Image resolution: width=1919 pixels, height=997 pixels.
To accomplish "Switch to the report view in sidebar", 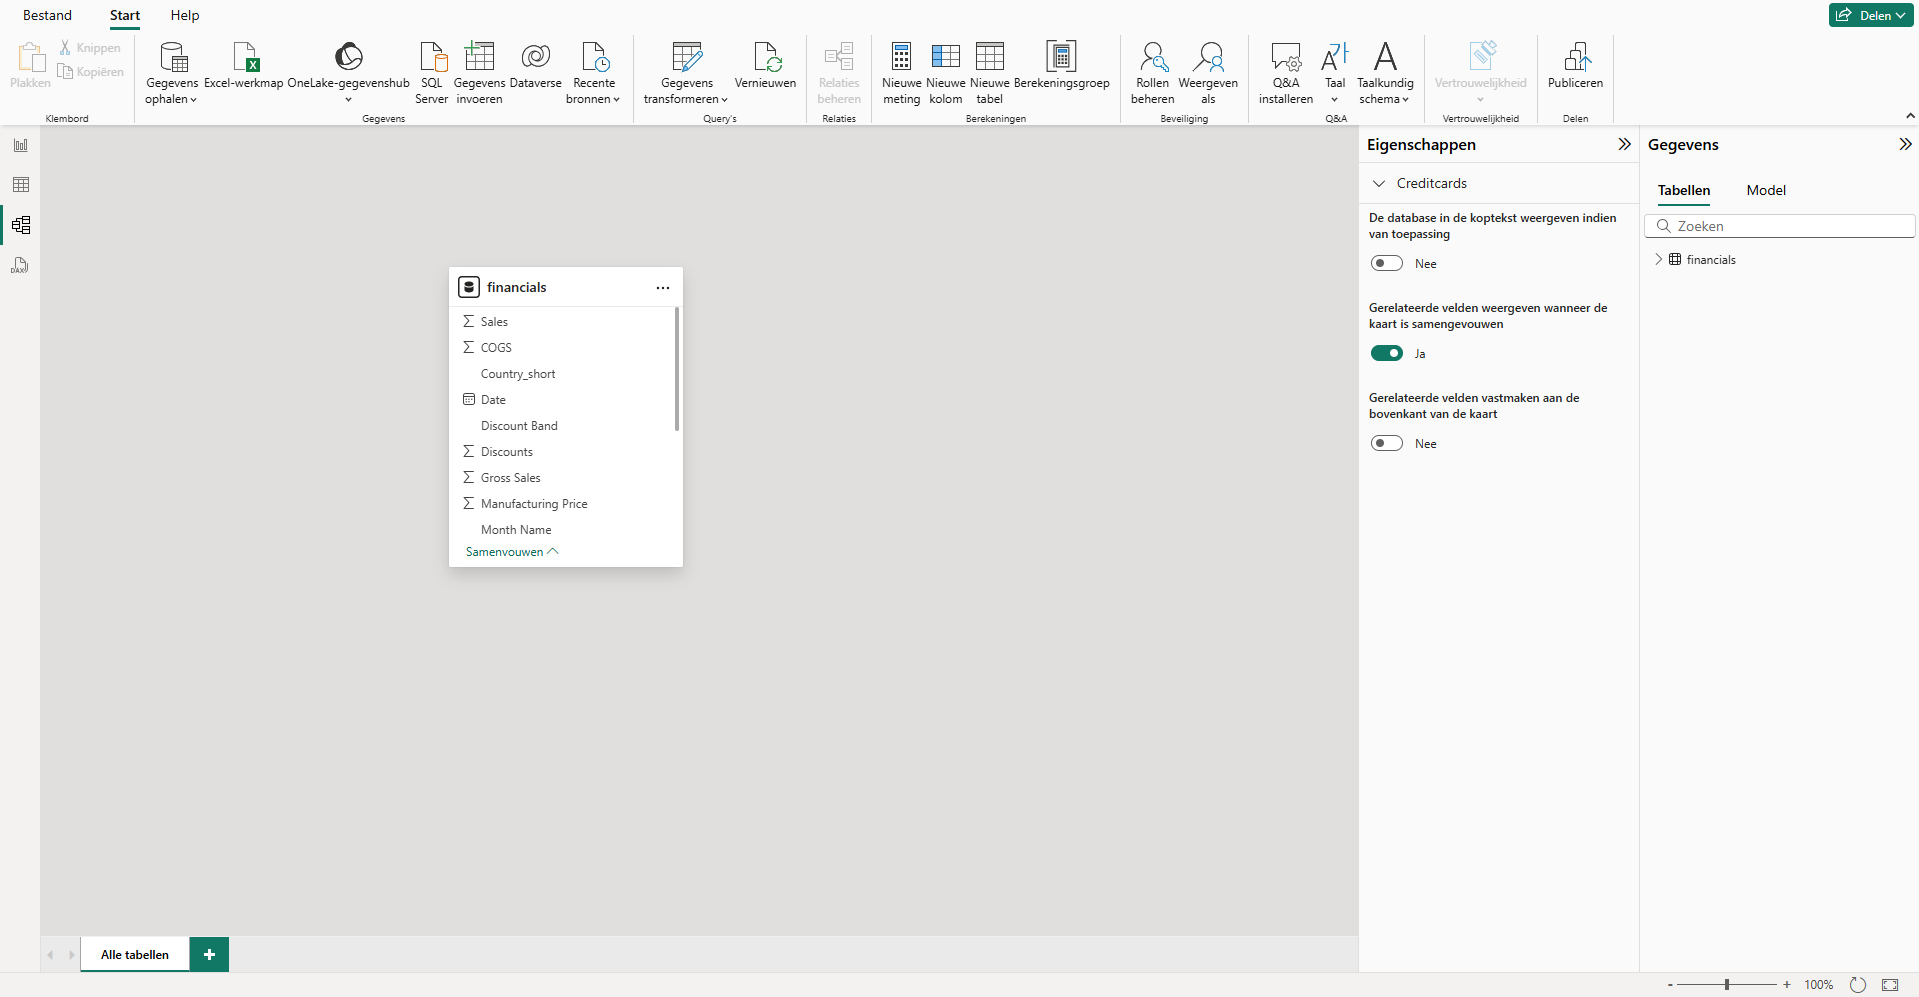I will 20,144.
